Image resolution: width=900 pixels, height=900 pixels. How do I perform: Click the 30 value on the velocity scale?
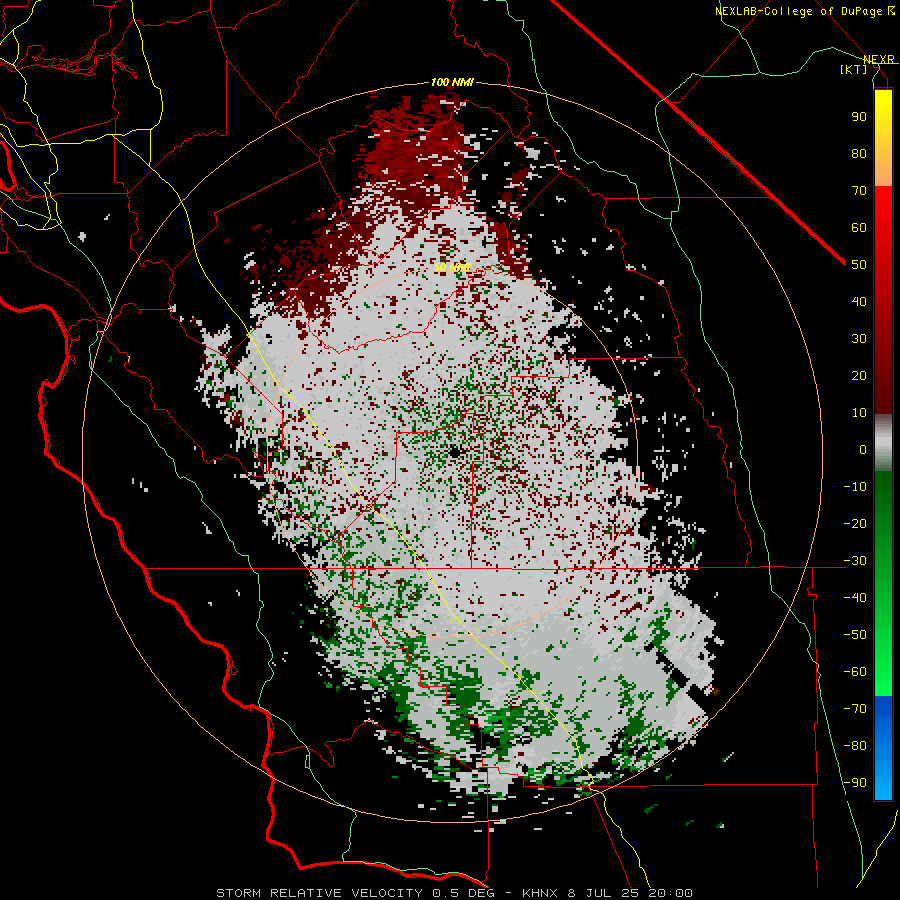point(859,339)
